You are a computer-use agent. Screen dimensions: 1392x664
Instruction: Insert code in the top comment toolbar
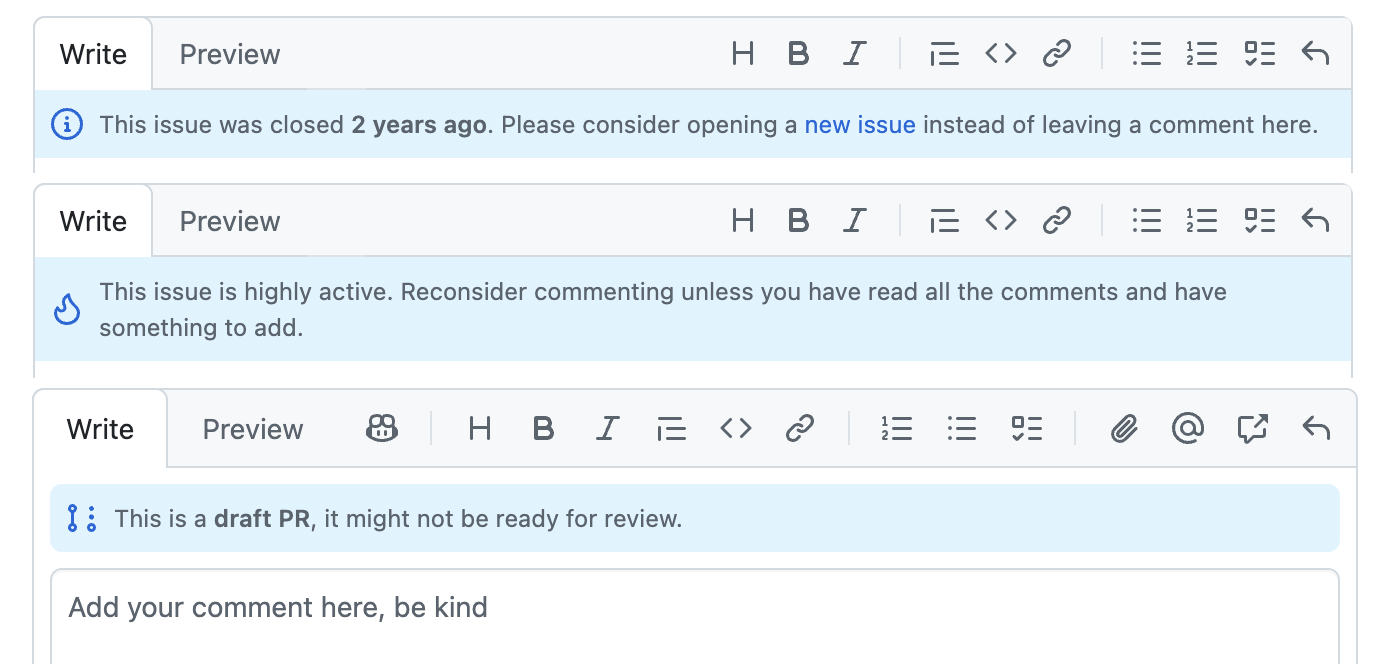(1001, 54)
